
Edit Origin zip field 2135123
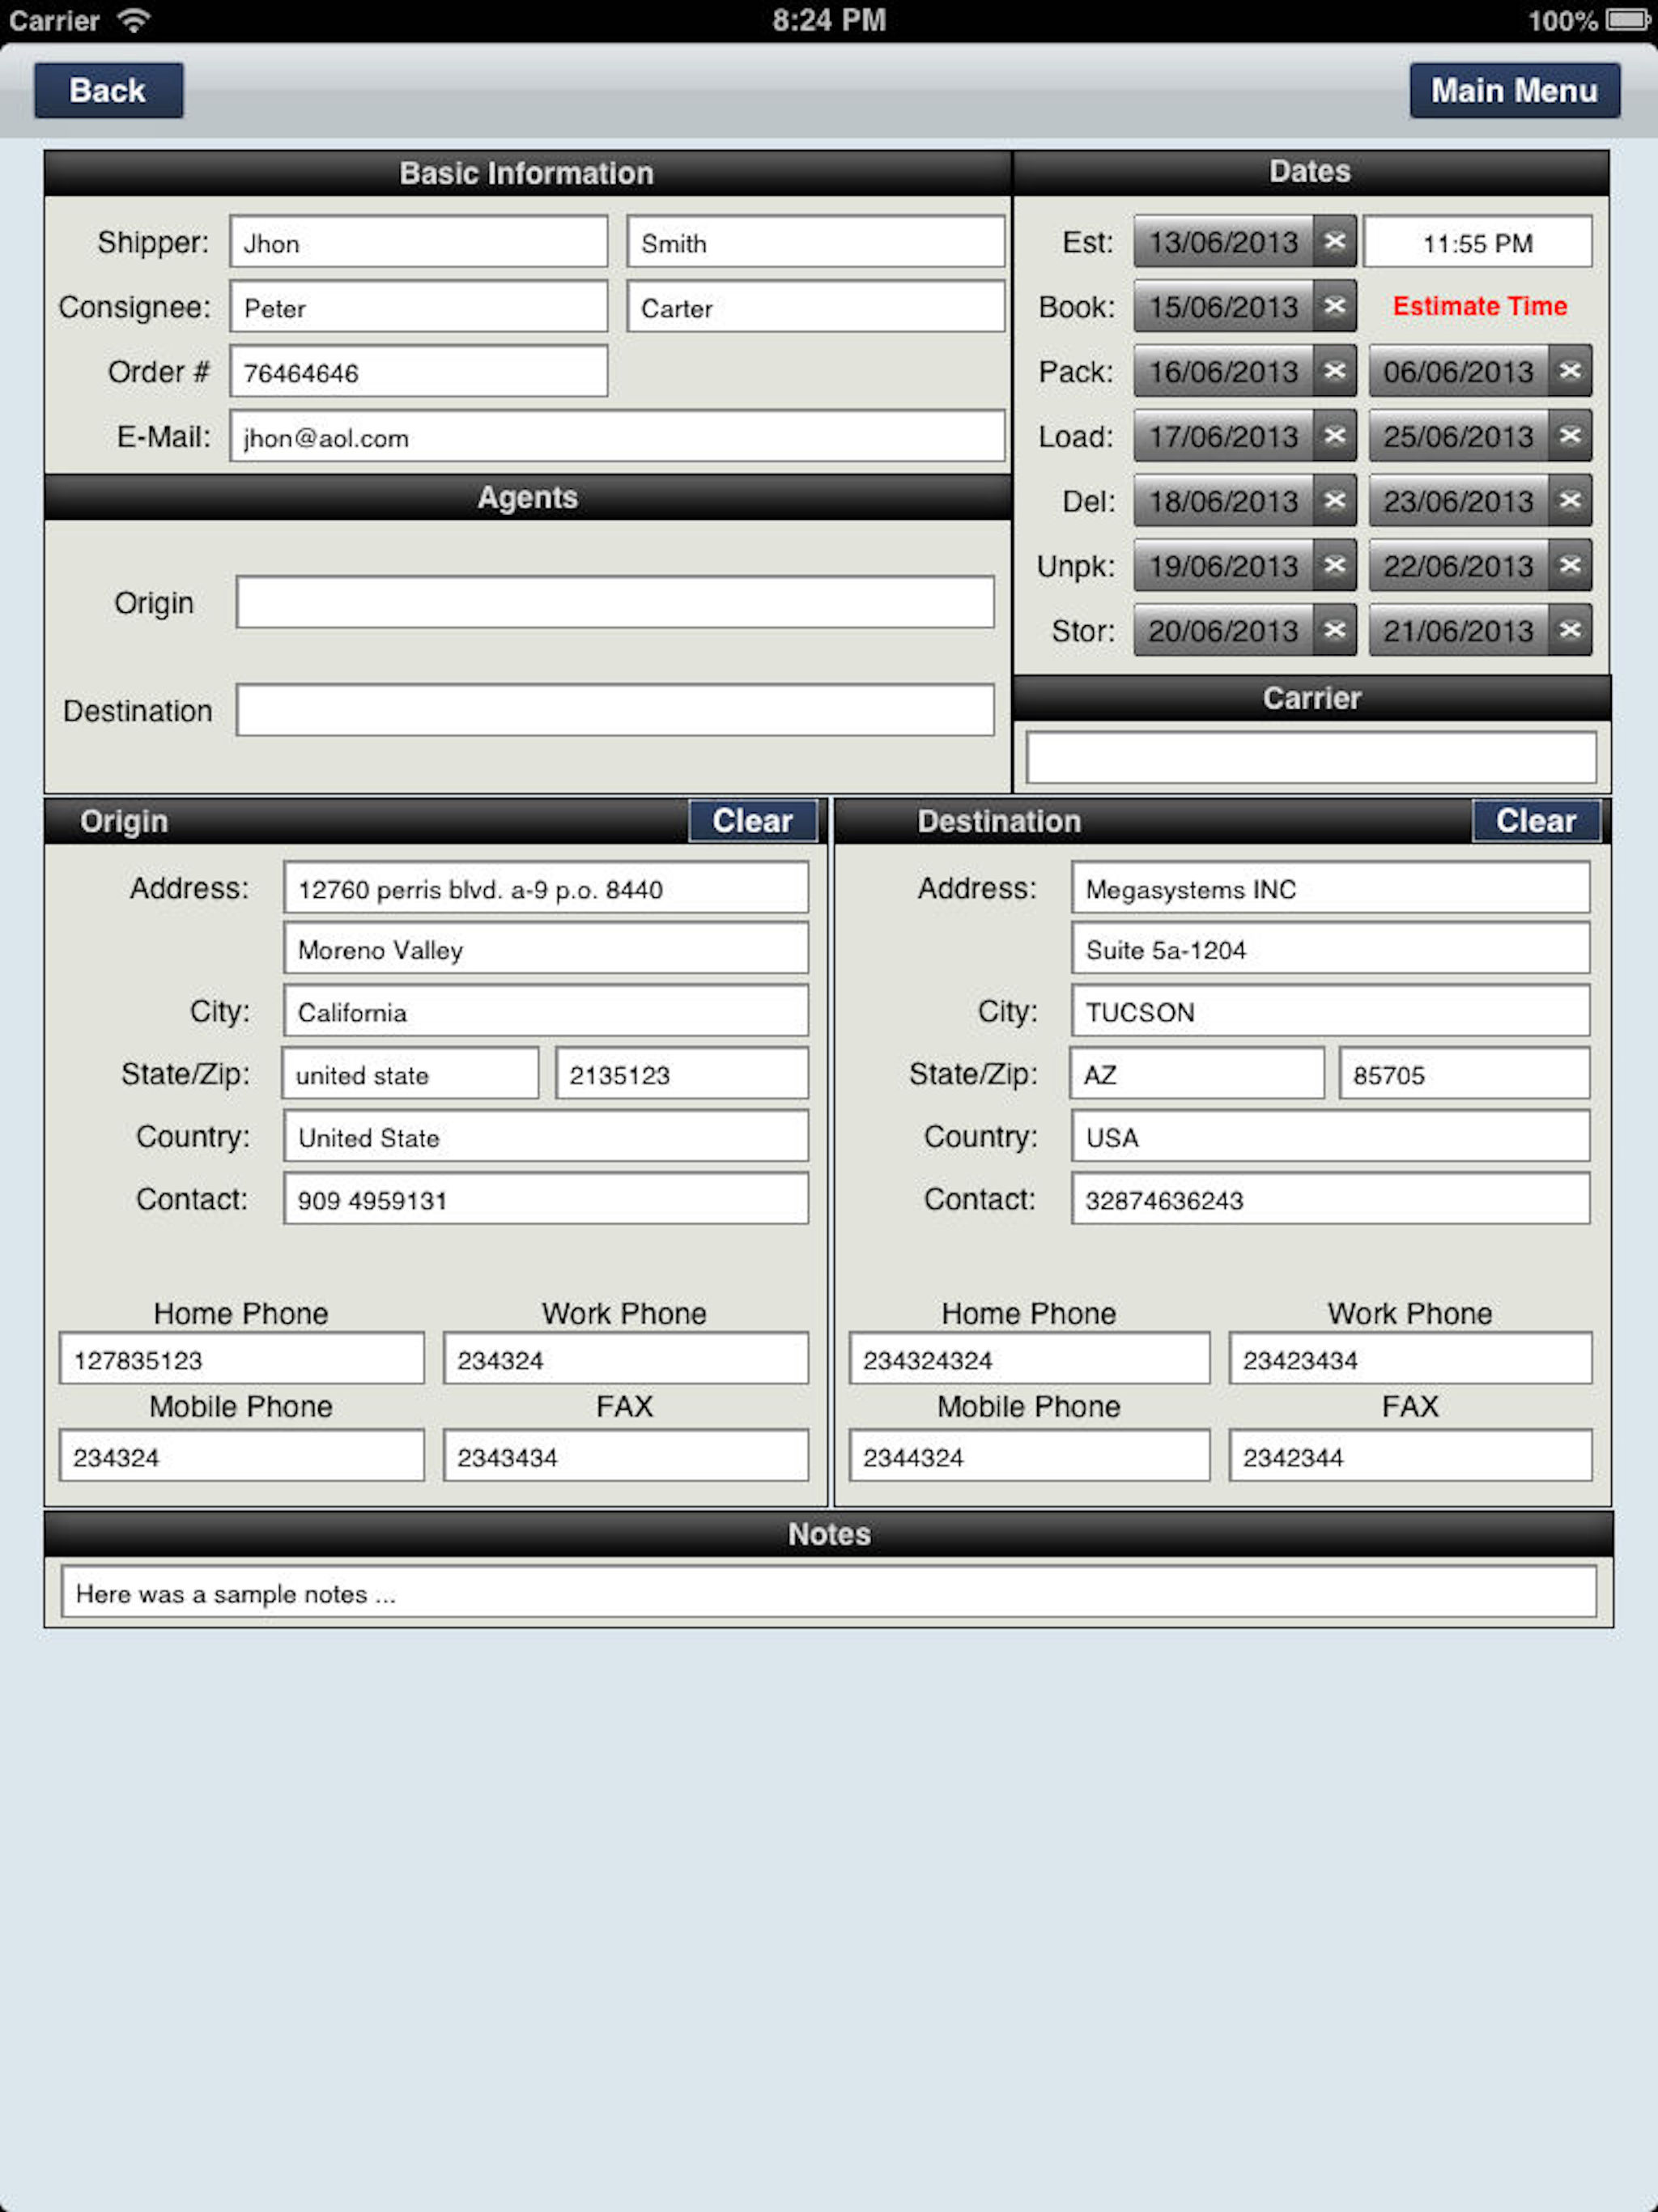pos(682,1073)
